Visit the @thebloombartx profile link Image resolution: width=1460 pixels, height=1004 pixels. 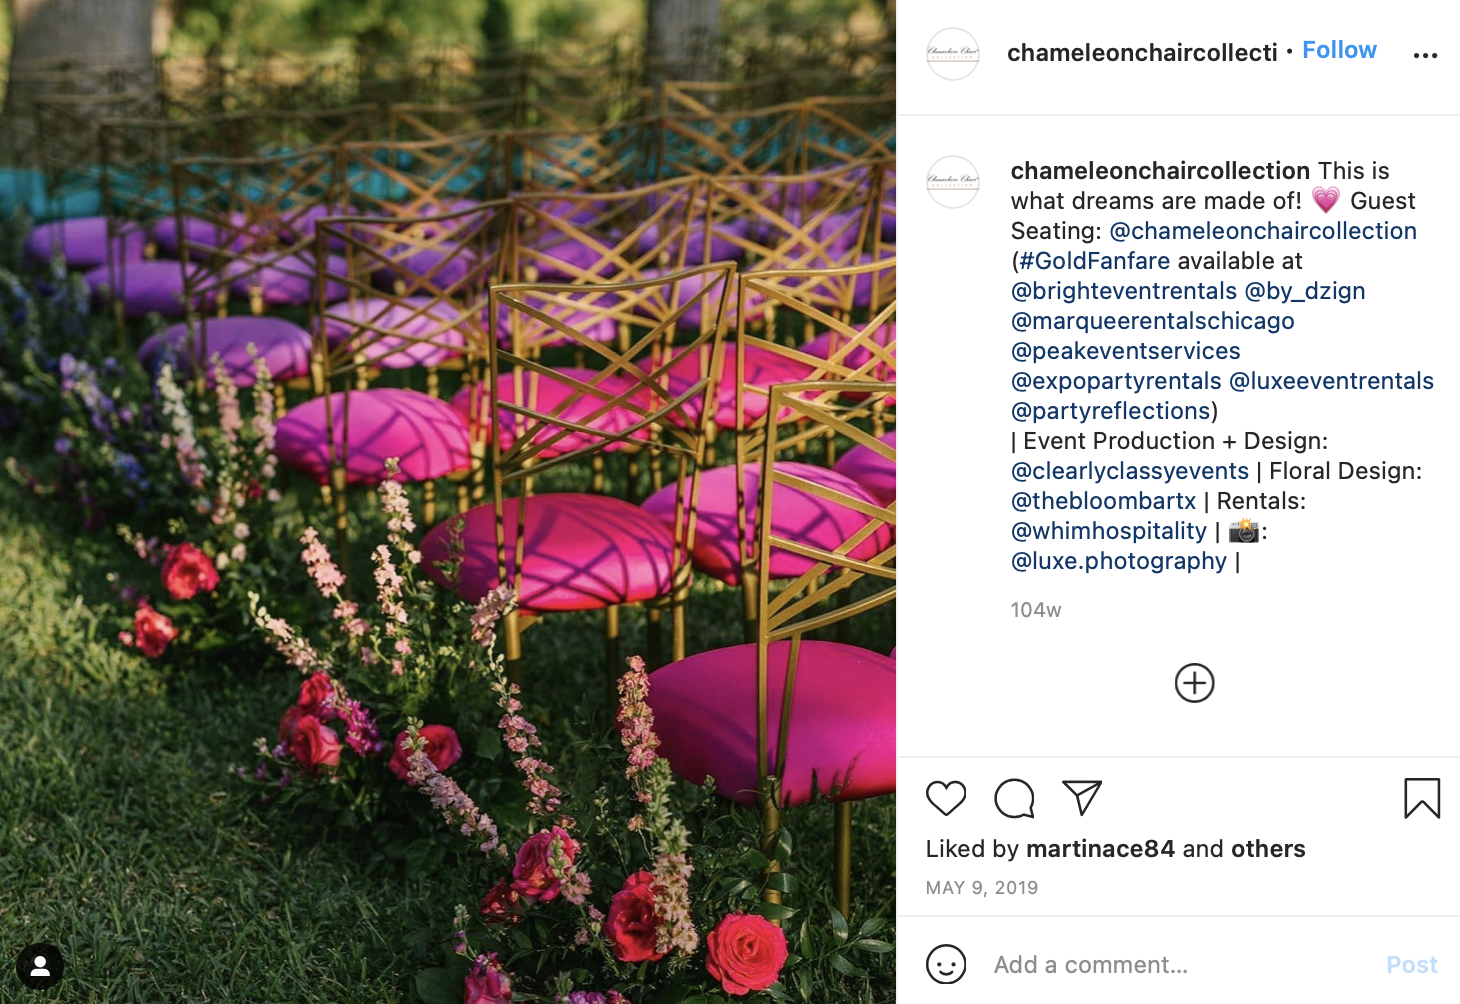point(1104,501)
